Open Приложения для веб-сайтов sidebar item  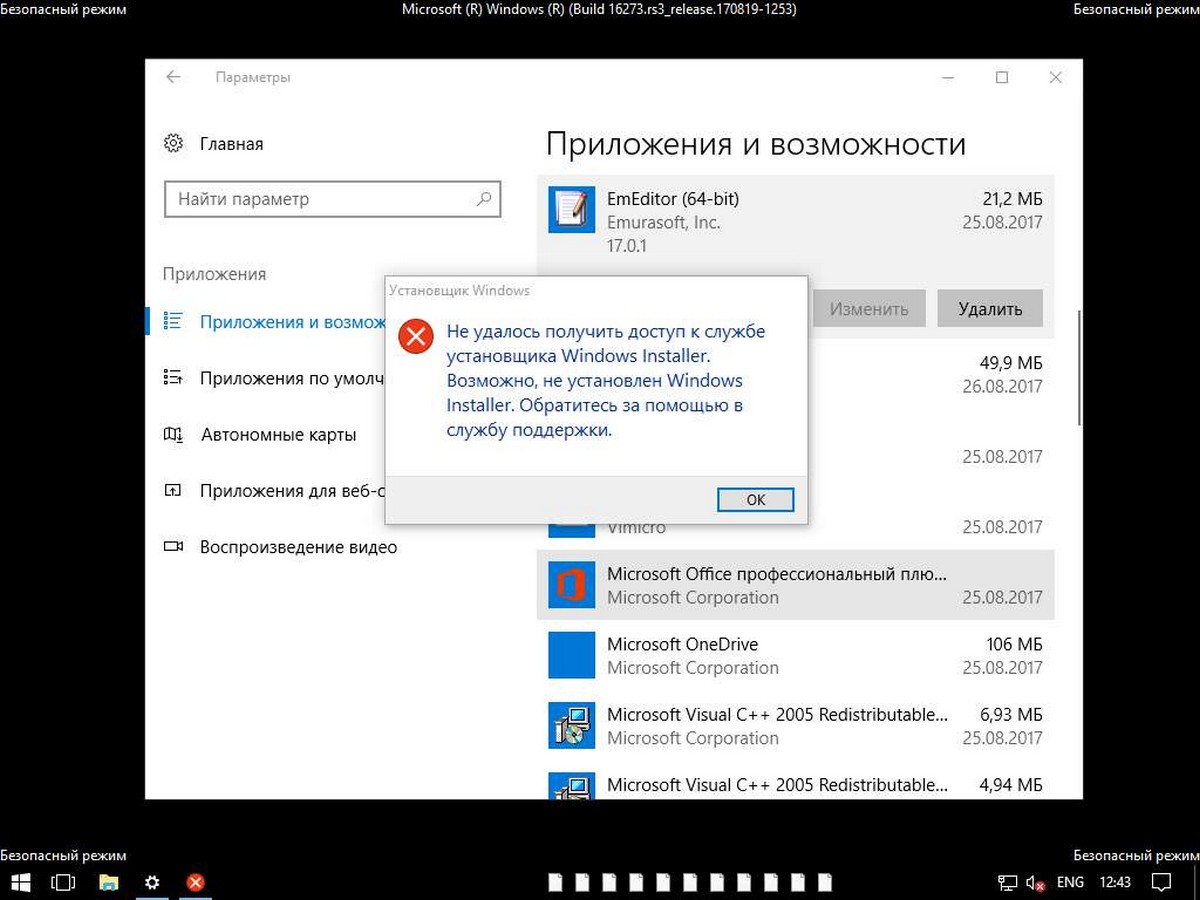[x=267, y=491]
